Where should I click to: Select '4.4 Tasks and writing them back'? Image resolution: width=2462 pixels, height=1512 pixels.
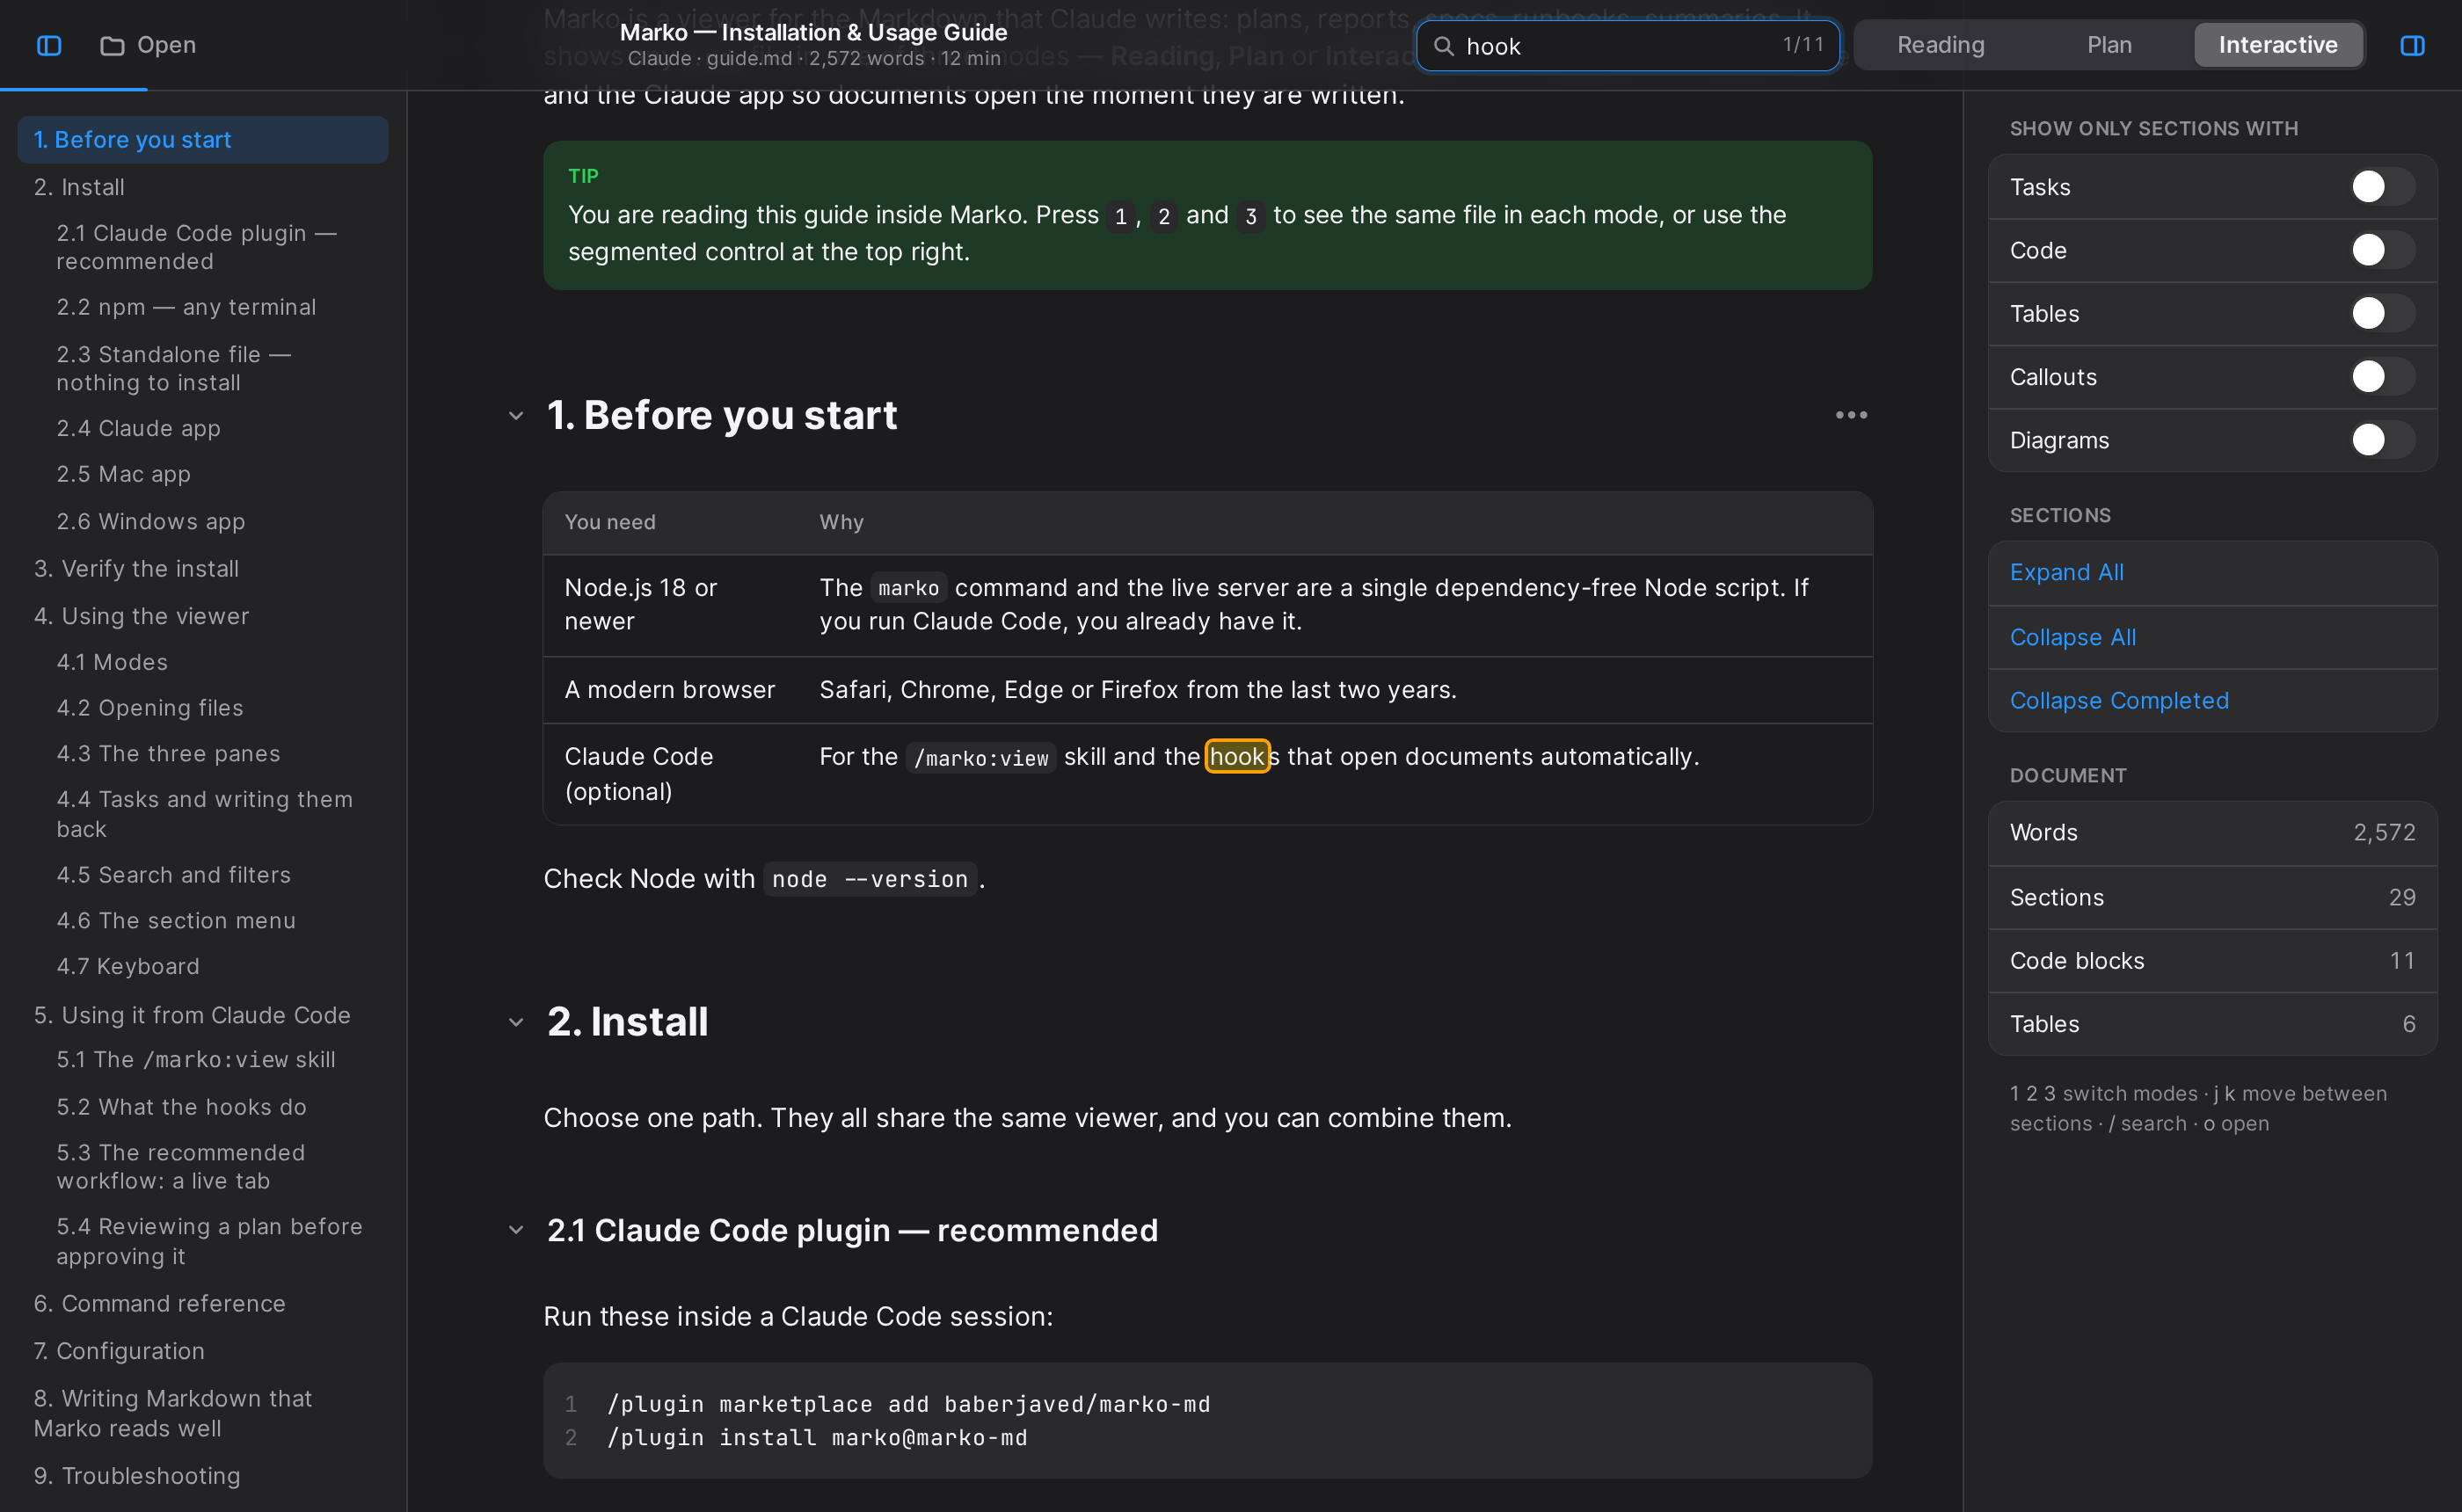coord(203,814)
